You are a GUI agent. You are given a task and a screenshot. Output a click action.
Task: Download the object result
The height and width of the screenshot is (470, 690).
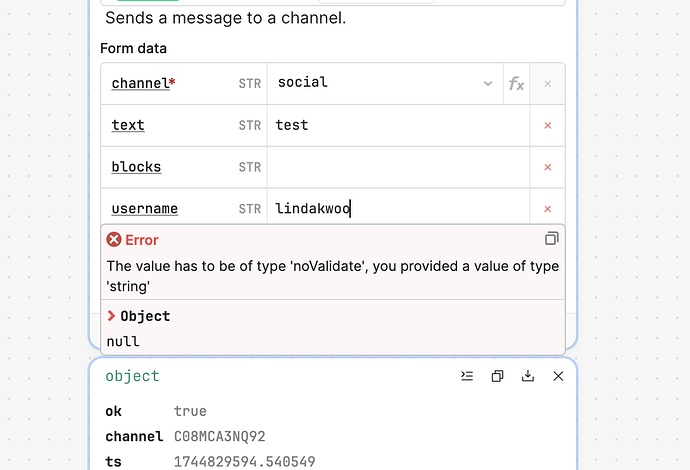pos(528,376)
